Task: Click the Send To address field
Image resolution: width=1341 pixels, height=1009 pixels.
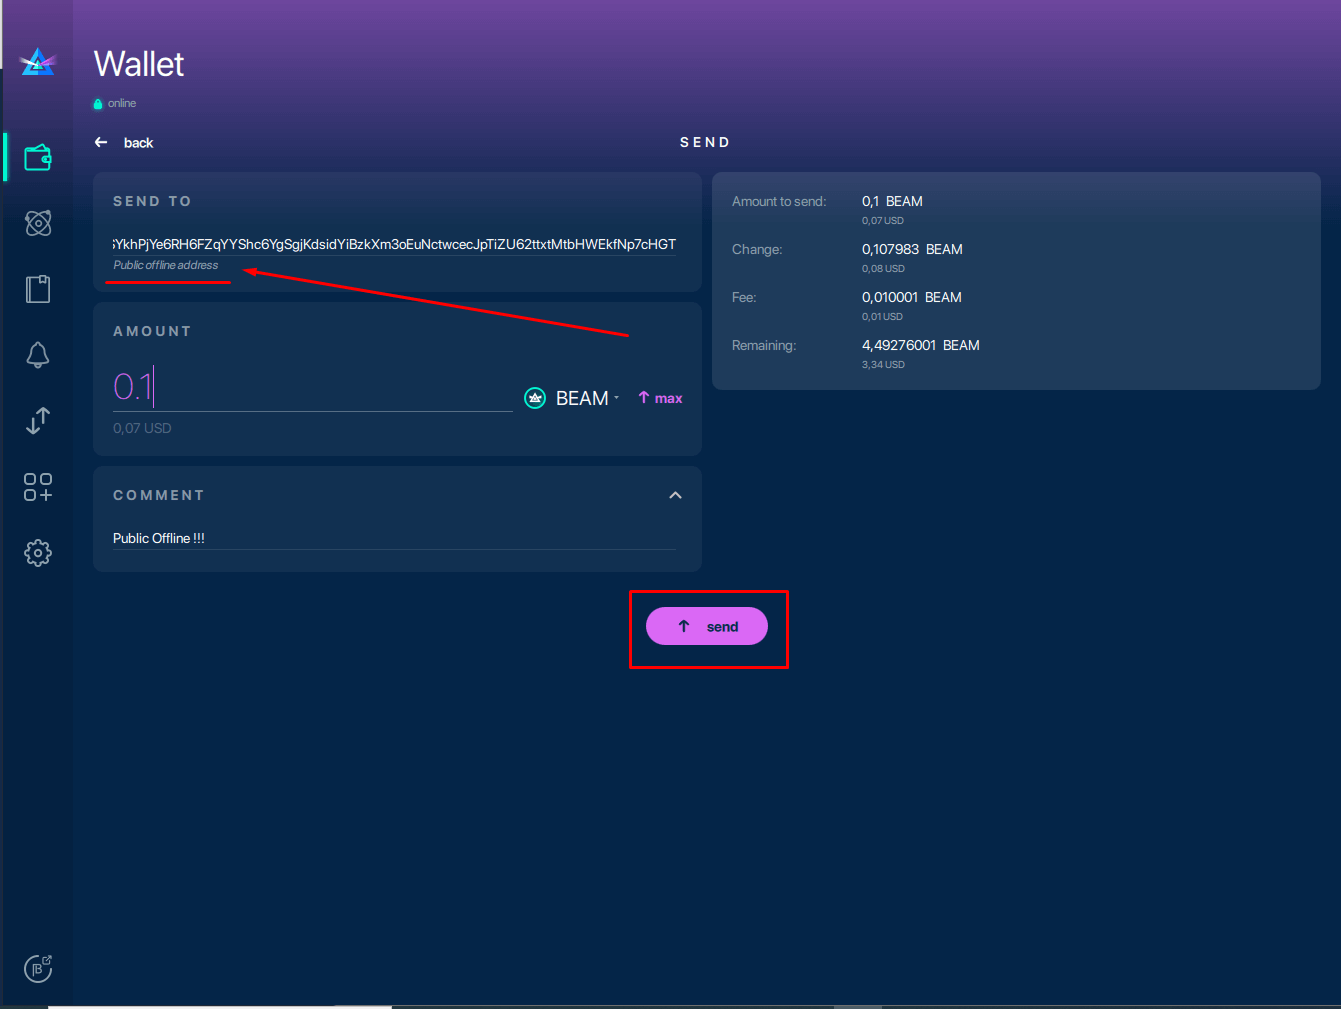Action: 394,244
